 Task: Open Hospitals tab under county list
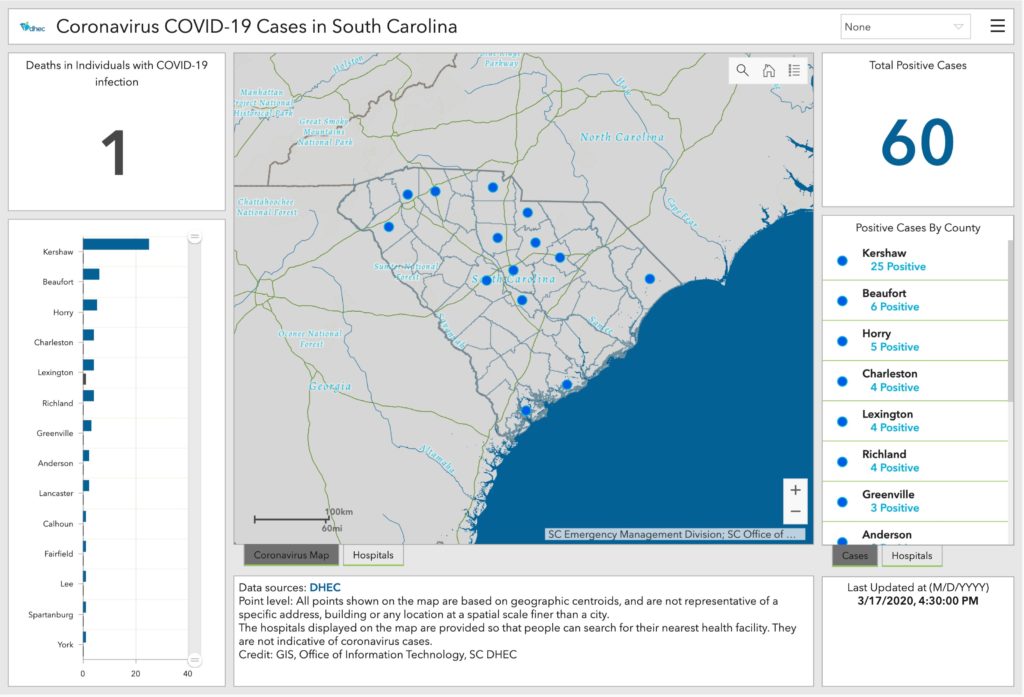tap(911, 556)
